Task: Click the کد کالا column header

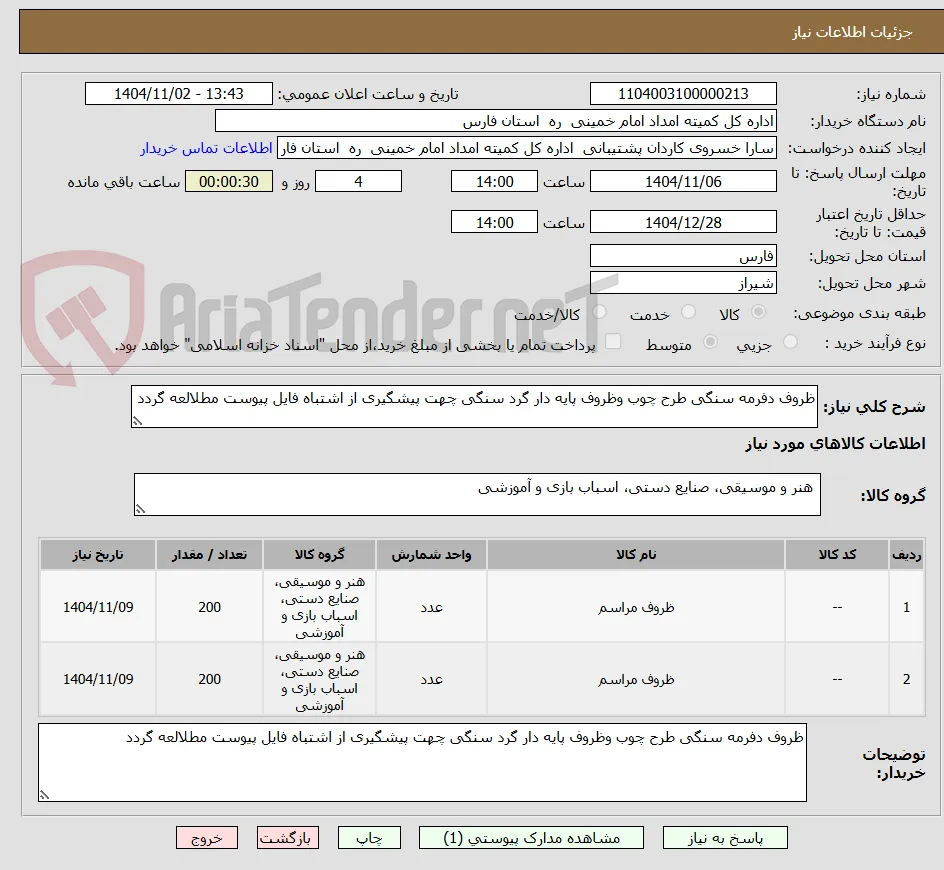Action: point(837,555)
